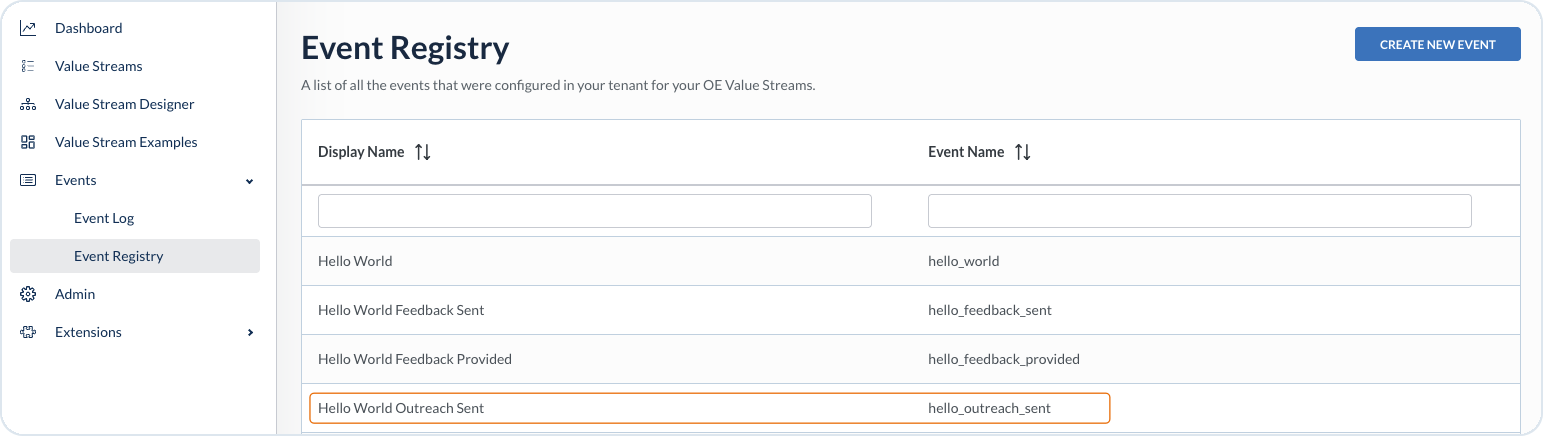Open the Admin section

pyautogui.click(x=75, y=294)
